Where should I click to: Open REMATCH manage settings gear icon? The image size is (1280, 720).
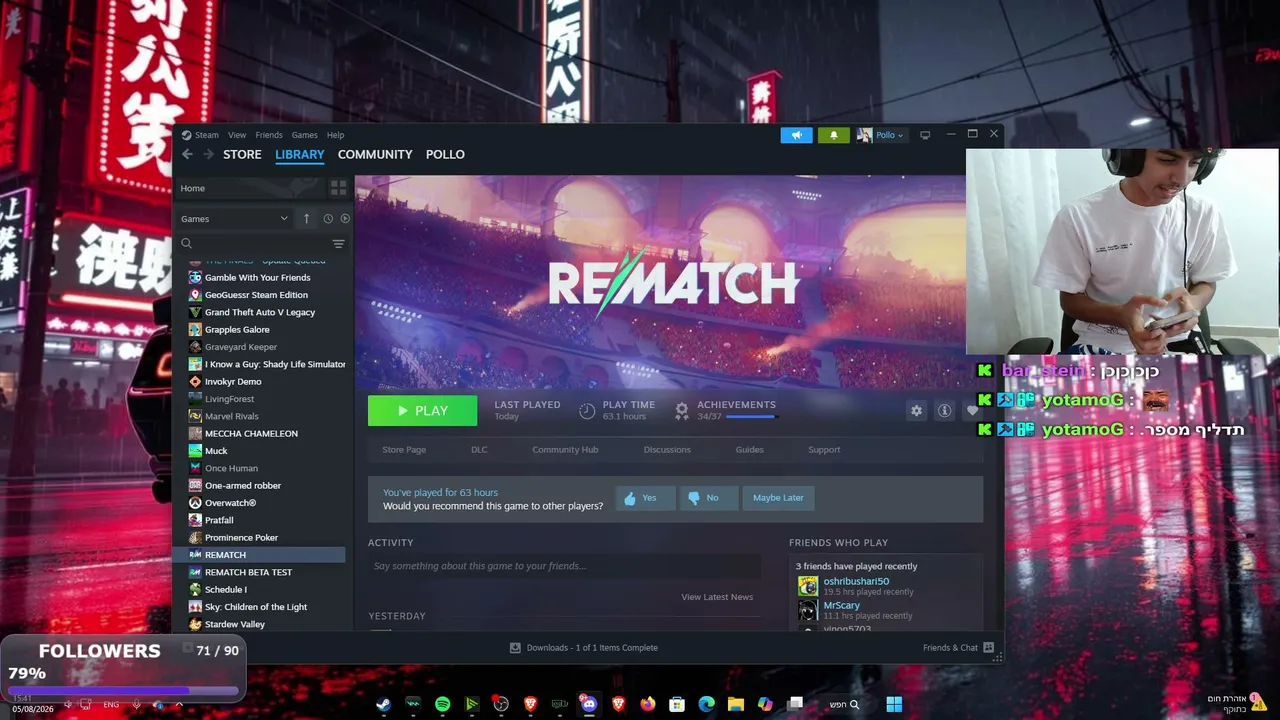point(916,411)
